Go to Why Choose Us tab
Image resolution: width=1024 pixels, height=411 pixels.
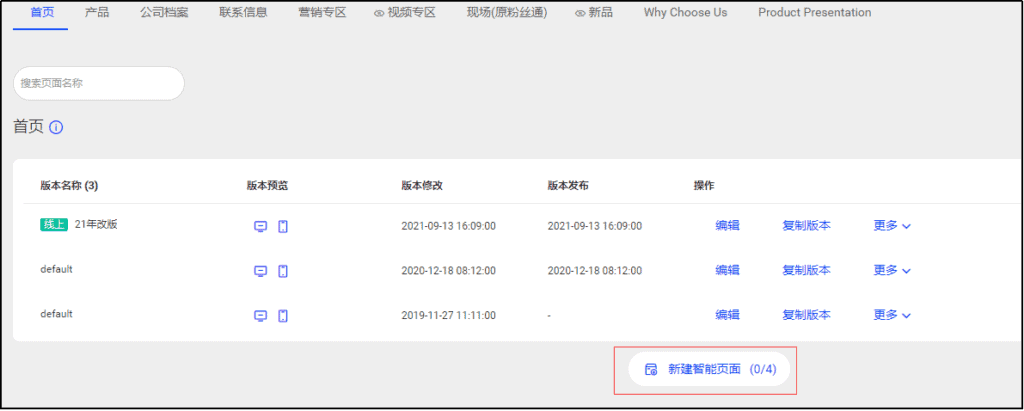[x=685, y=13]
